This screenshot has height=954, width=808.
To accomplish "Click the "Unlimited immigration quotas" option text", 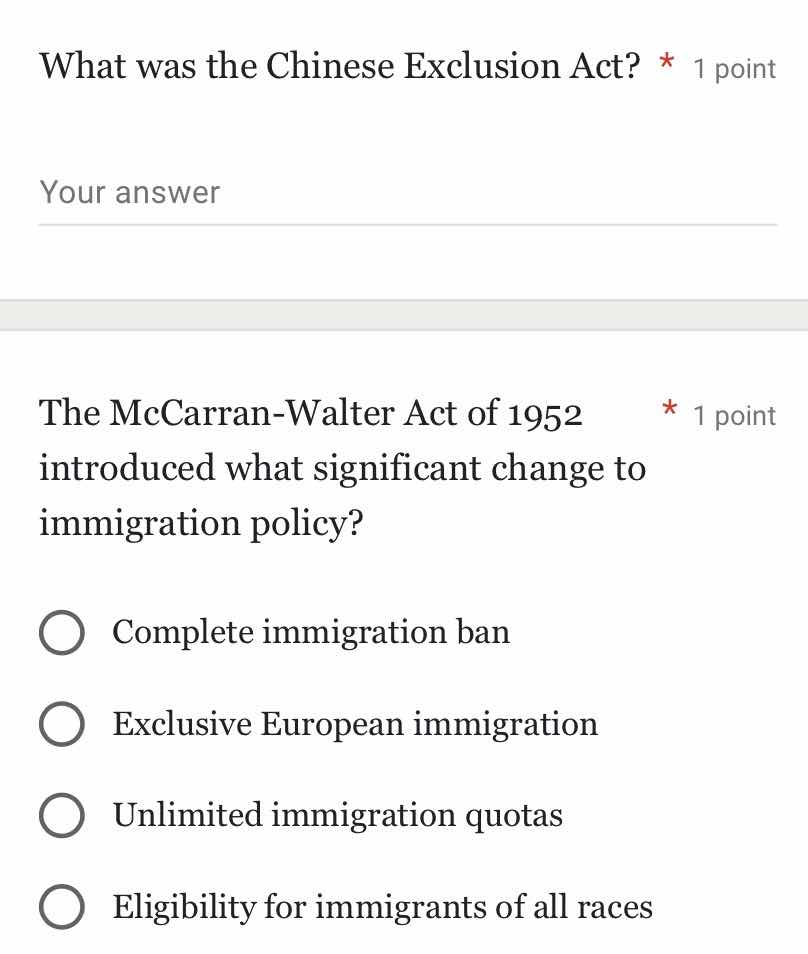I will (x=338, y=816).
